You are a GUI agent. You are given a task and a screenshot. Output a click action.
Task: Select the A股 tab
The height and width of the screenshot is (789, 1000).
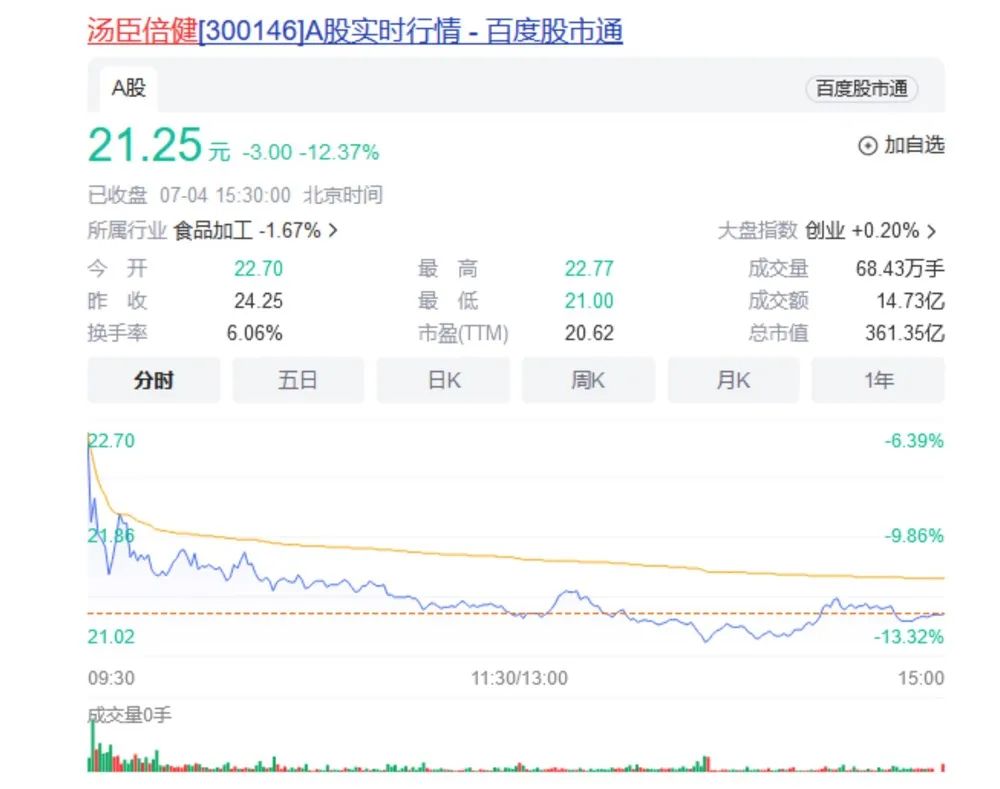click(129, 88)
